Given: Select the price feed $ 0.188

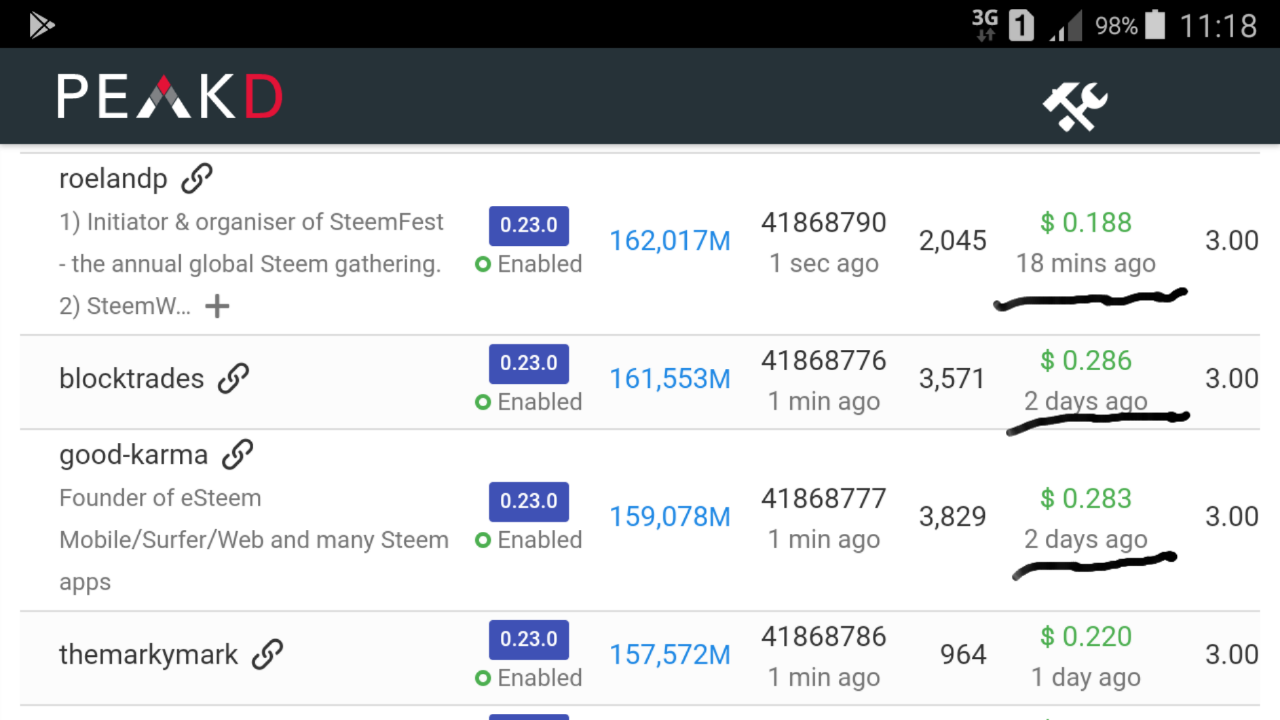Looking at the screenshot, I should [x=1086, y=222].
